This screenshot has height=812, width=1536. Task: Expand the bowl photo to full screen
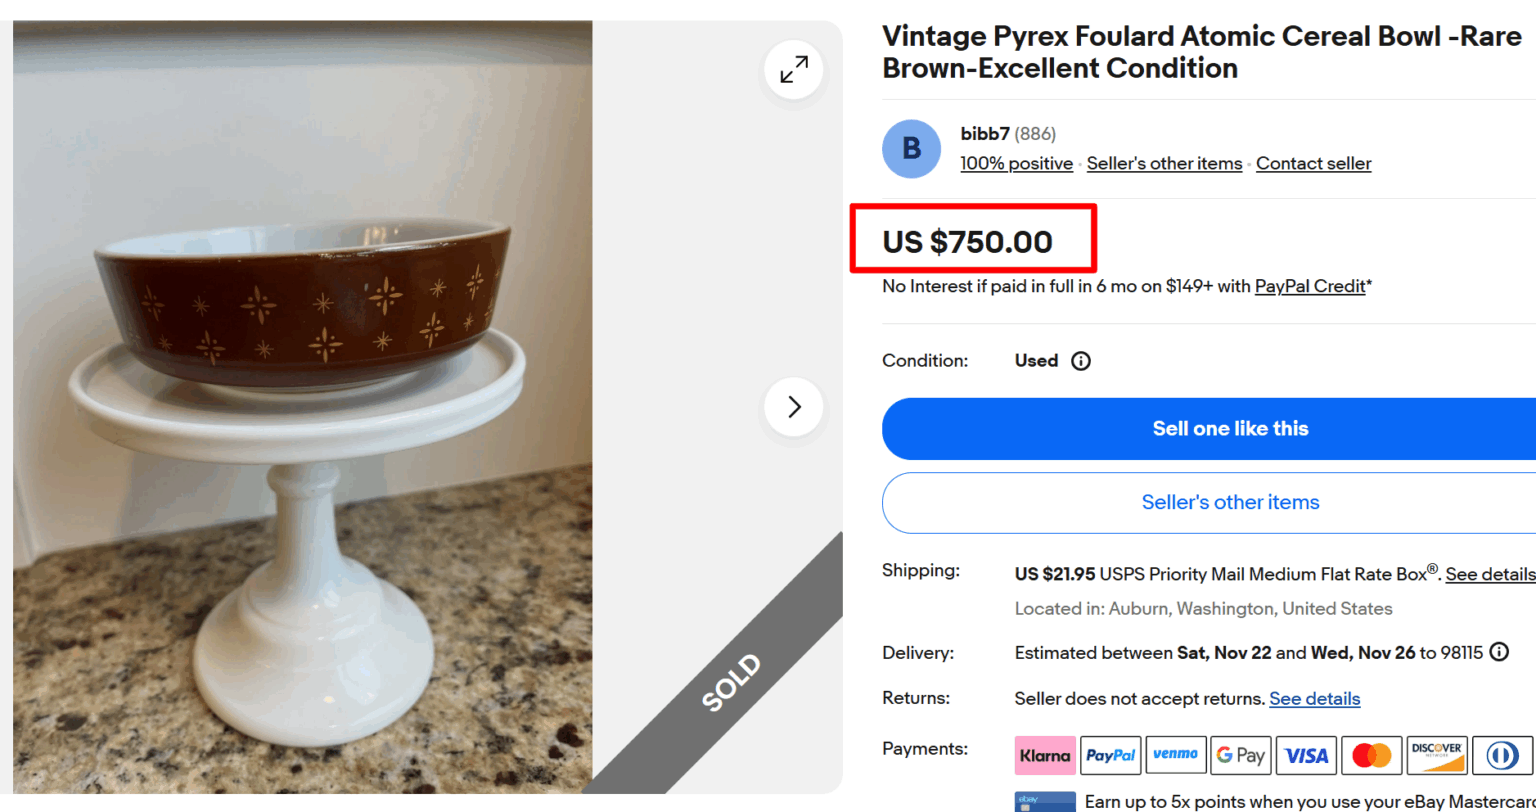793,70
